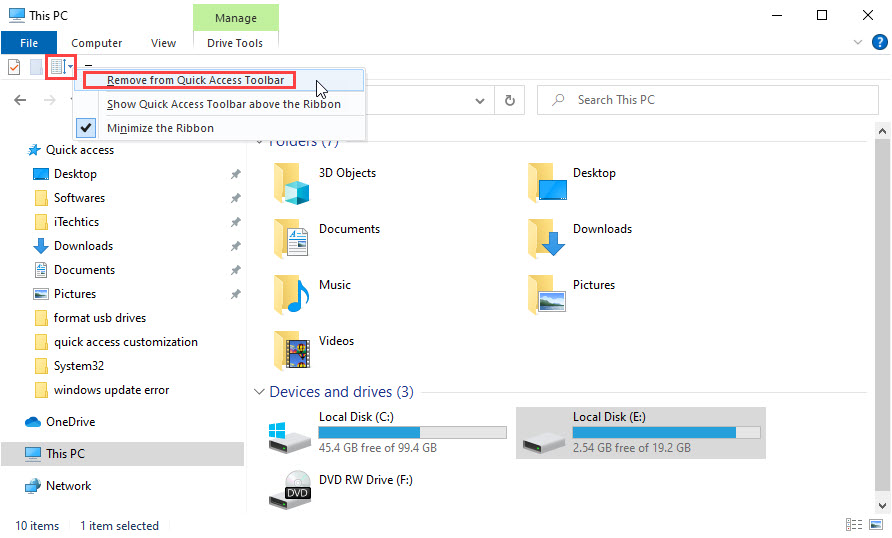Collapse the Folders group chevron
The height and width of the screenshot is (538, 892).
pos(259,142)
